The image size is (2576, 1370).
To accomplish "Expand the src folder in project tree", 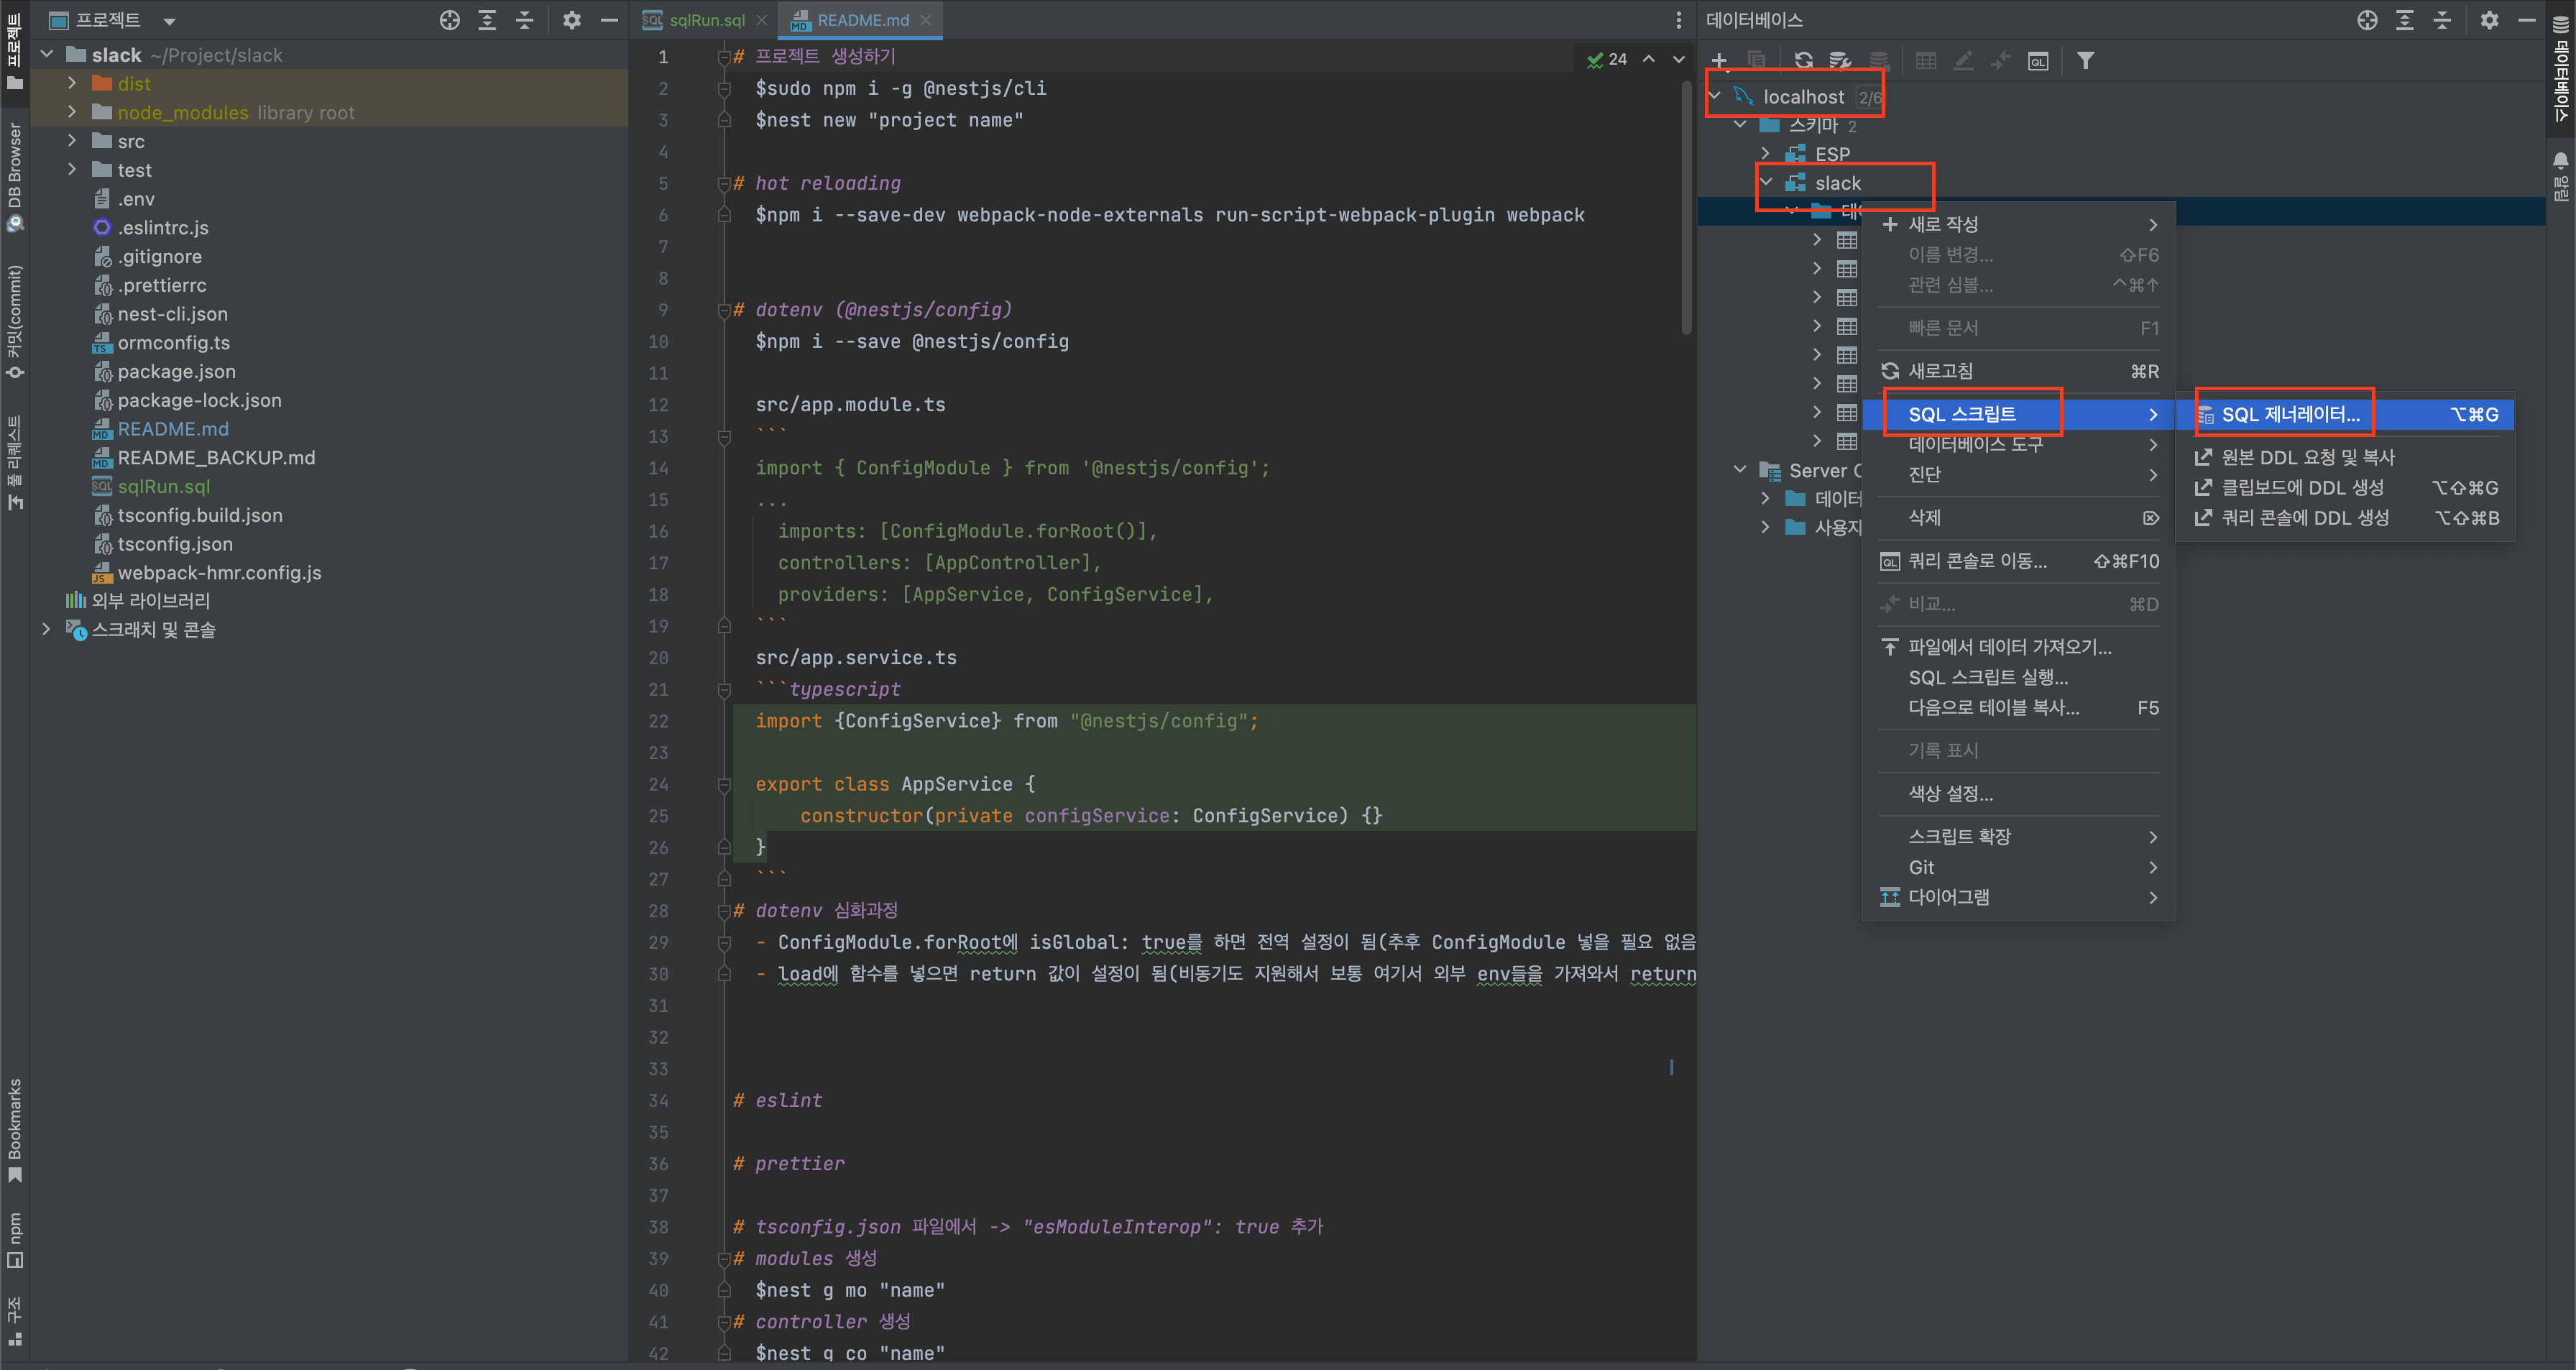I will pyautogui.click(x=72, y=141).
